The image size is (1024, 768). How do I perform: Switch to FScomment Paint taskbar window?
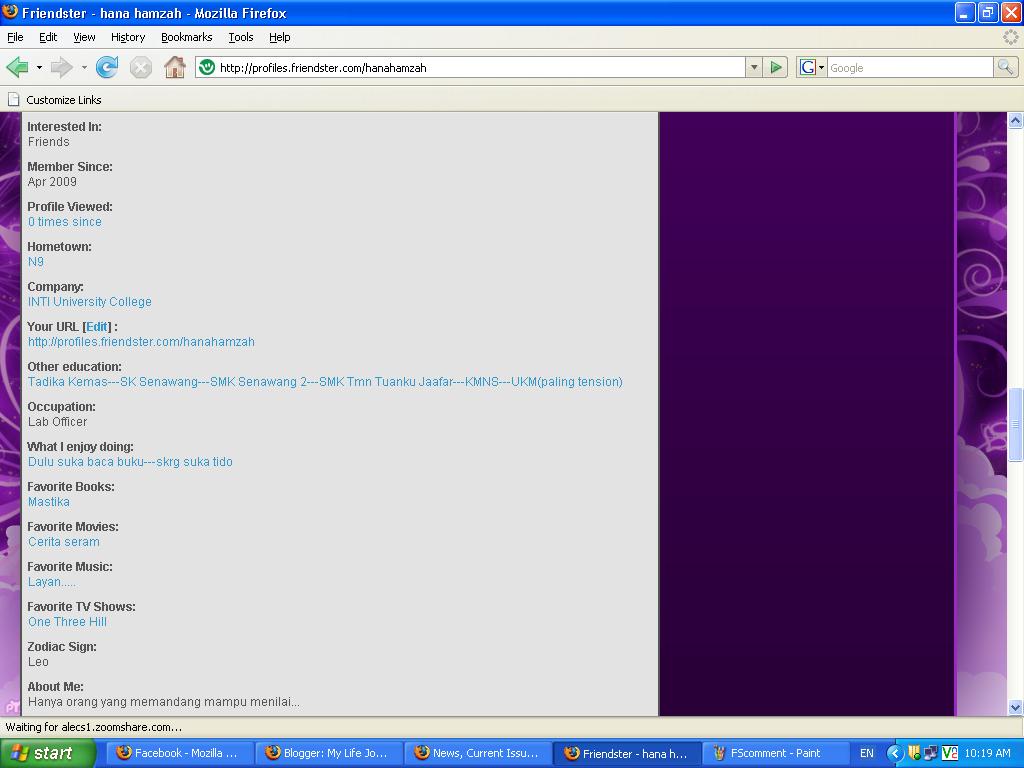pos(774,754)
